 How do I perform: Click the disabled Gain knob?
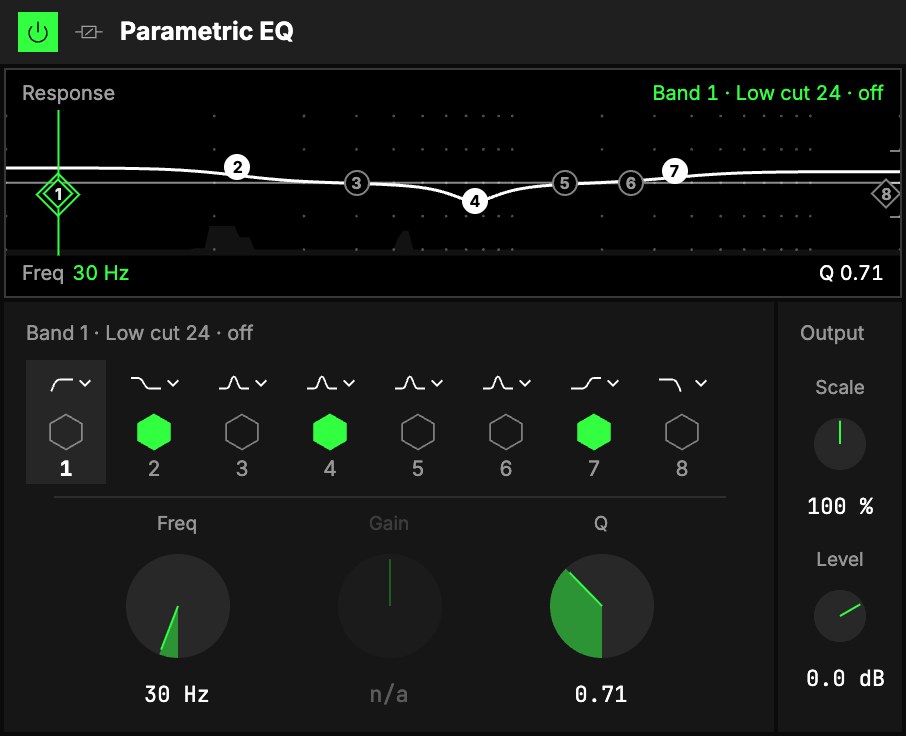point(390,606)
